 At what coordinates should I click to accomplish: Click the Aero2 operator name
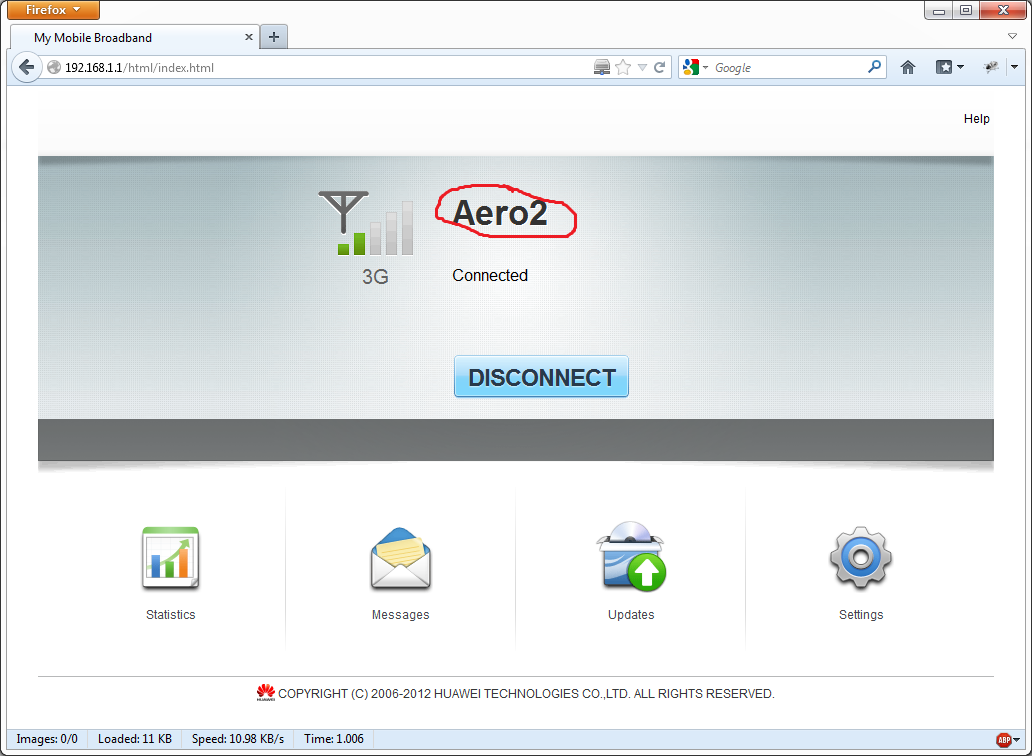click(500, 213)
